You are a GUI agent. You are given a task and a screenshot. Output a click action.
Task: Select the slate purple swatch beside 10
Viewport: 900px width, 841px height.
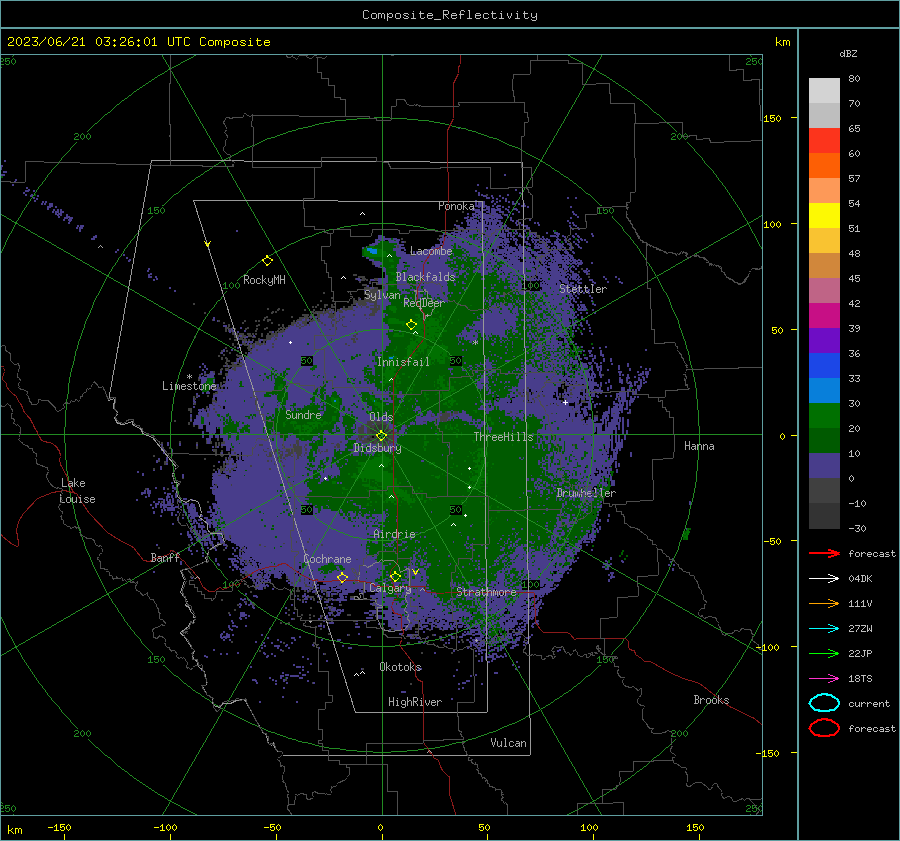[824, 466]
